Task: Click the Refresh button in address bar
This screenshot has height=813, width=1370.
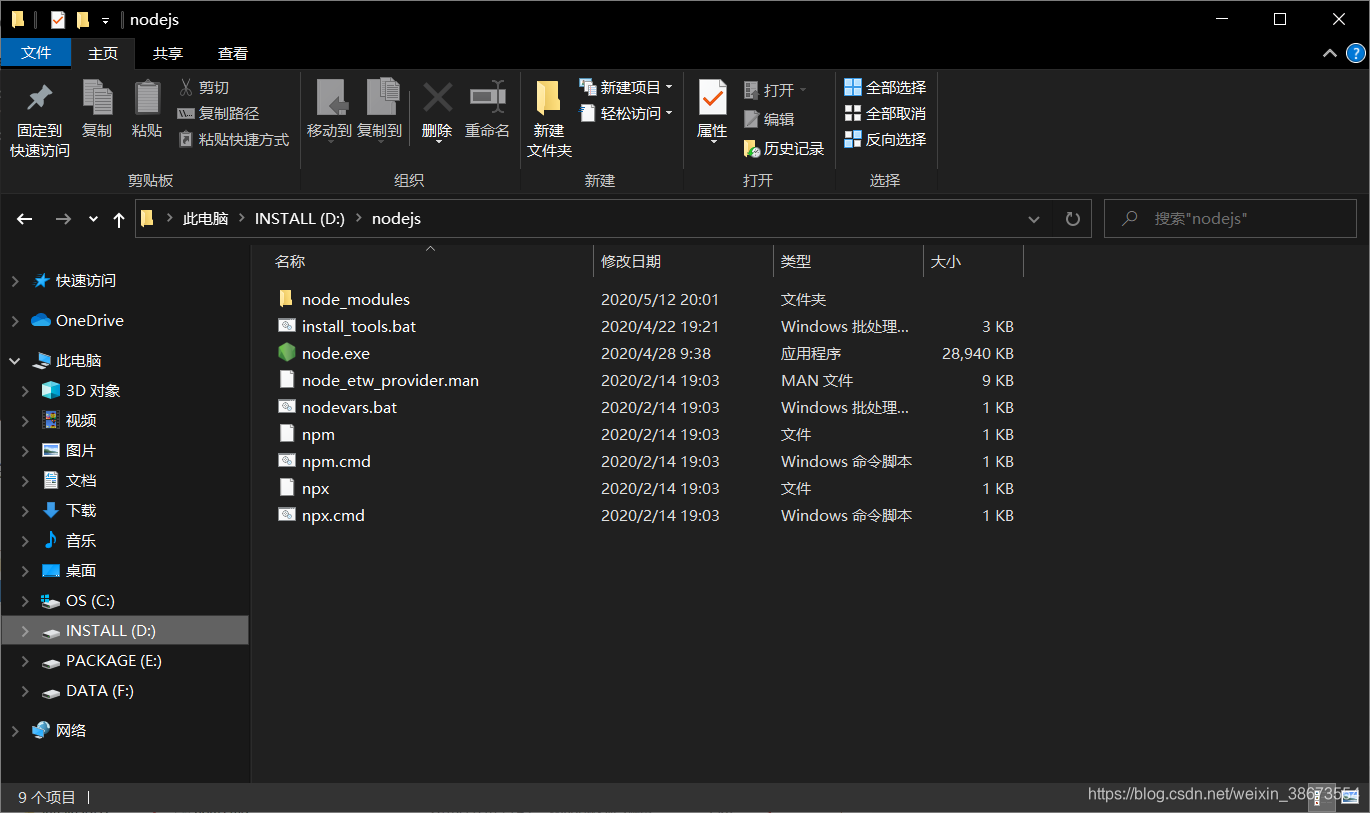Action: point(1073,218)
